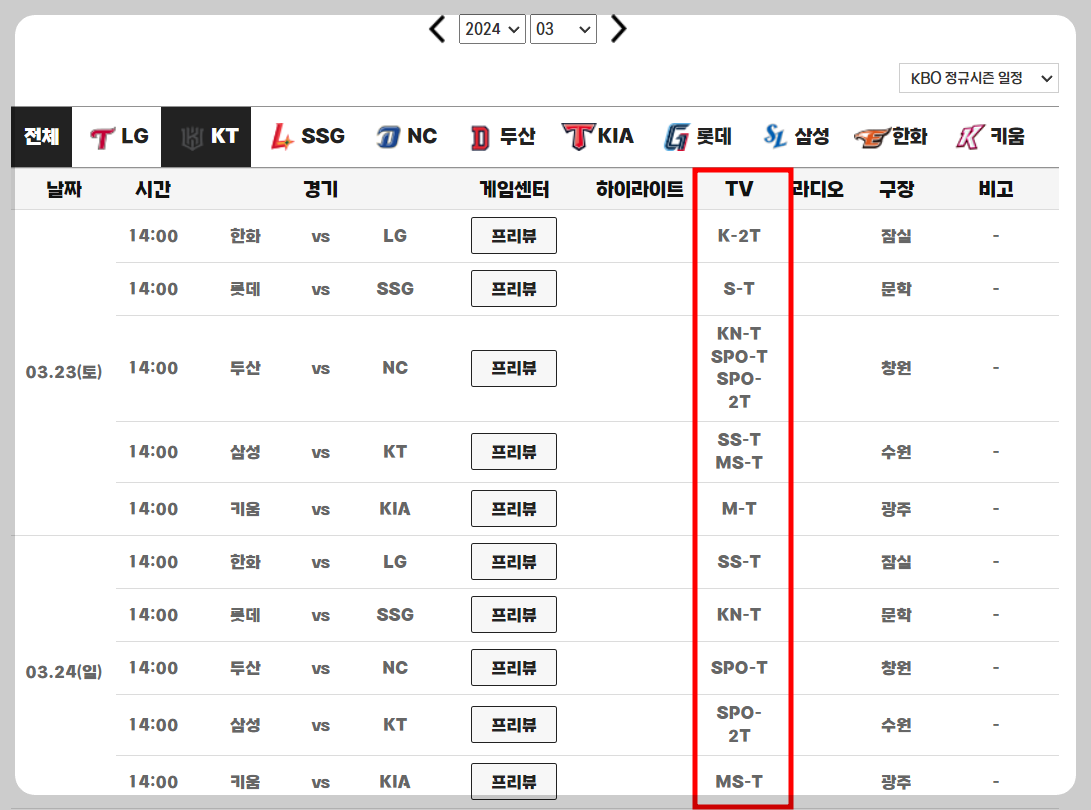
Task: Click S-T TV channel cell
Action: [x=739, y=289]
